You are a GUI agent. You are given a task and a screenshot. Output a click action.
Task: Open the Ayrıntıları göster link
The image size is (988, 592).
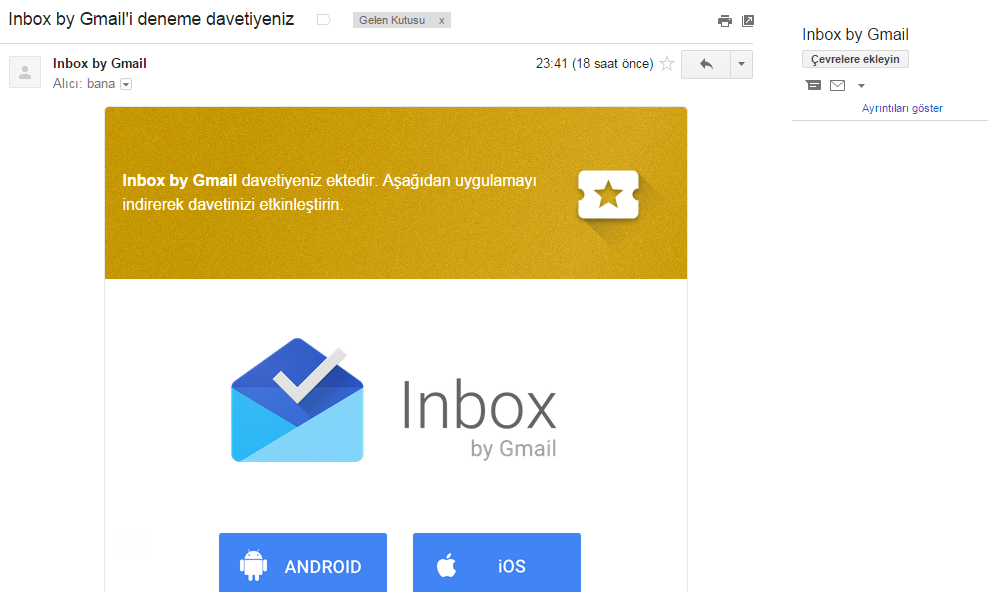[902, 108]
